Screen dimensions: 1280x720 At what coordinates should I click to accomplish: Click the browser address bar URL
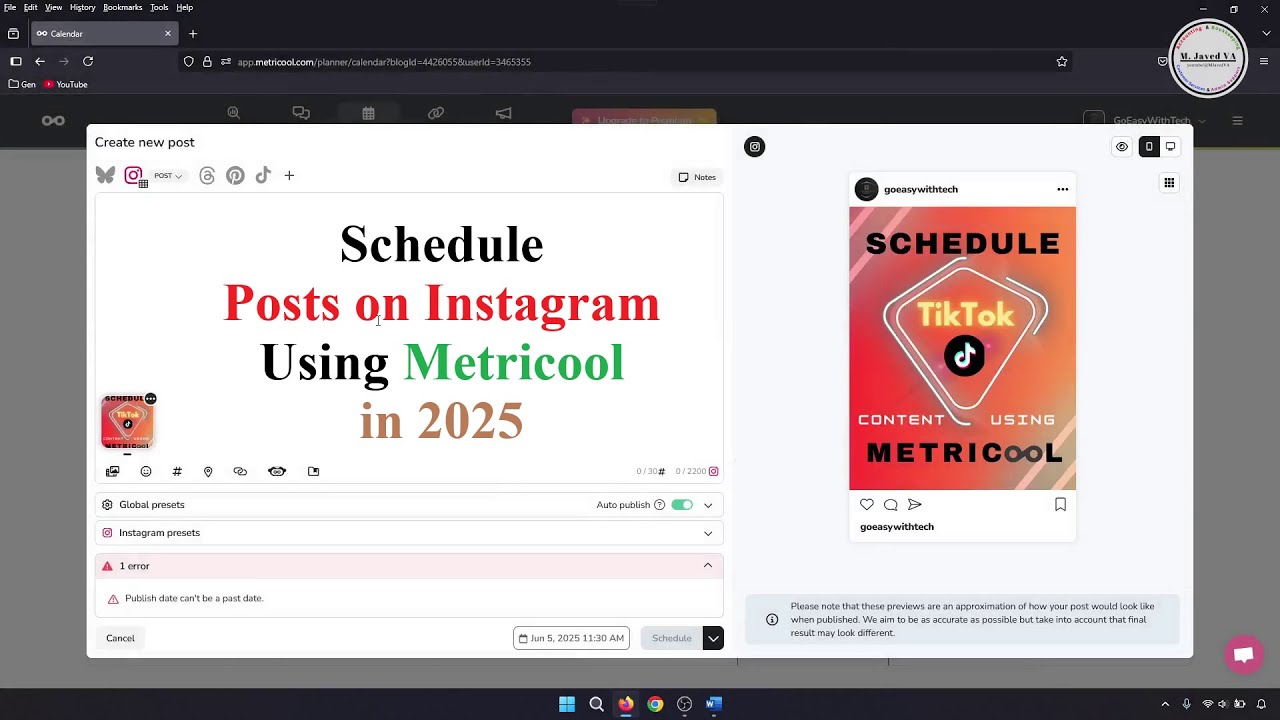pyautogui.click(x=384, y=62)
